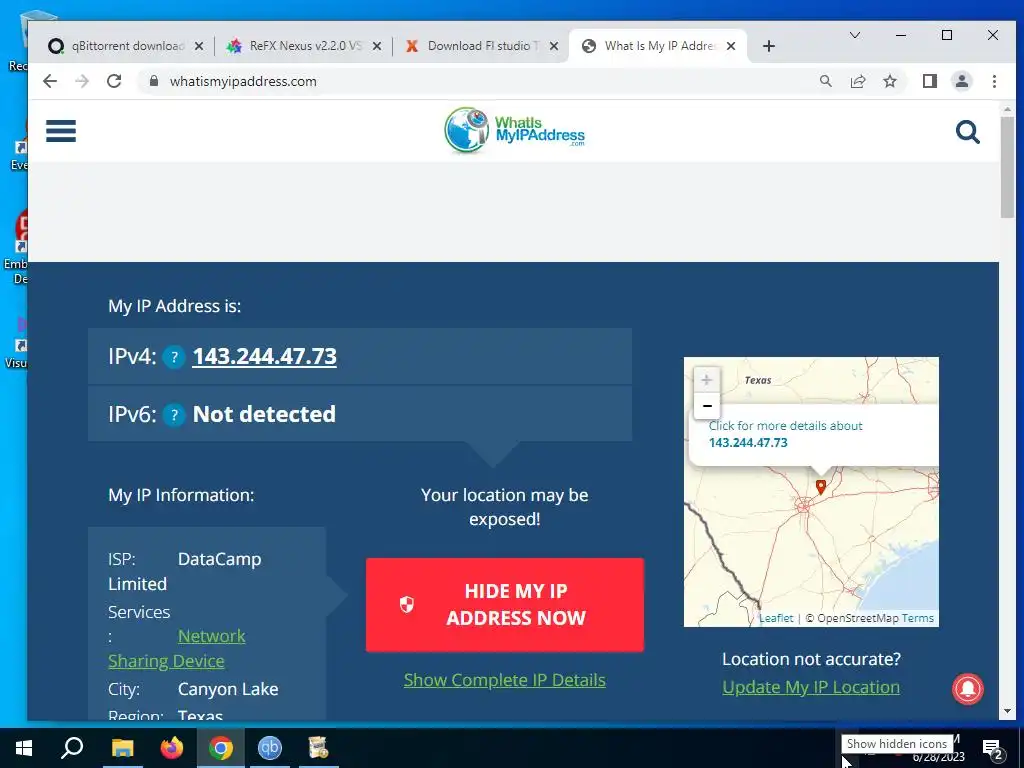Viewport: 1024px width, 768px height.
Task: Click the site search magnifier icon
Action: (968, 132)
